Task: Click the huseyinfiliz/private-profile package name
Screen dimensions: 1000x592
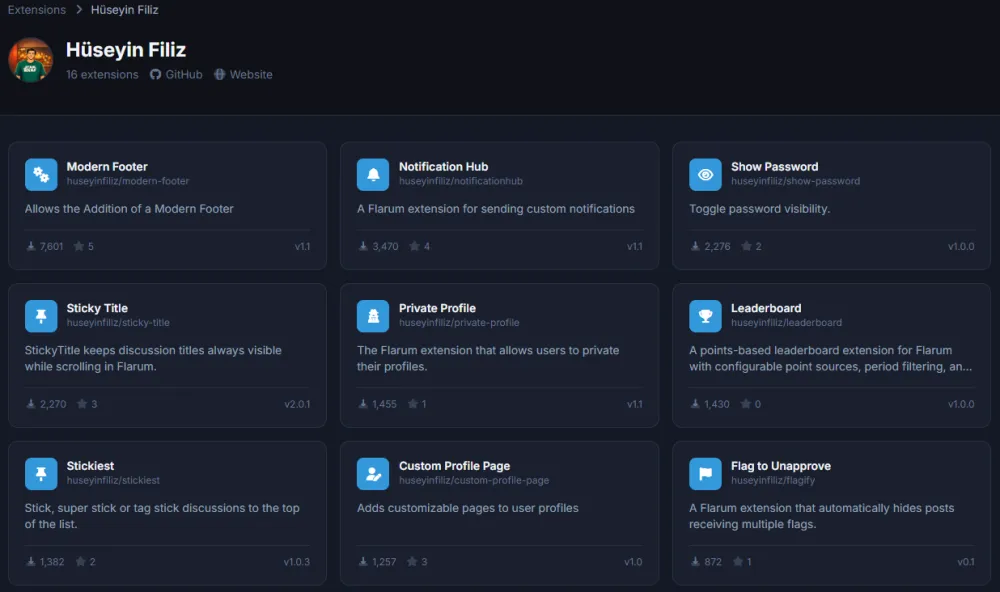Action: (459, 323)
